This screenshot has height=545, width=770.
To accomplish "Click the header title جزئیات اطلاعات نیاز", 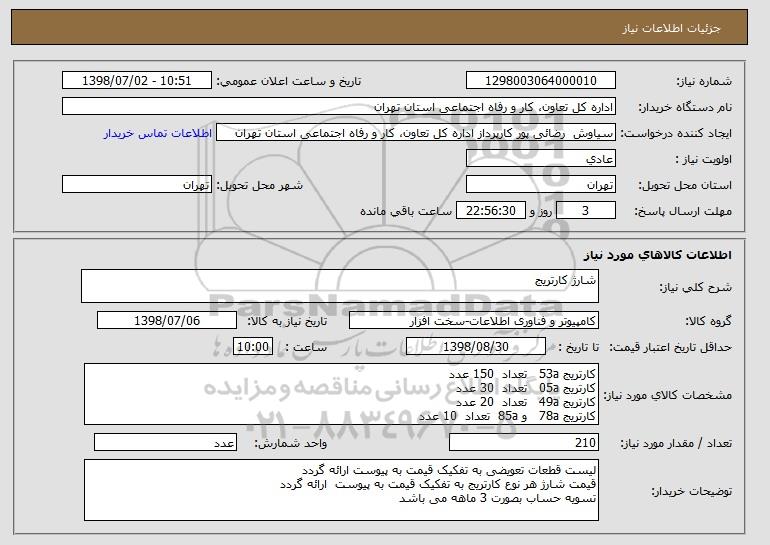I will tap(671, 28).
